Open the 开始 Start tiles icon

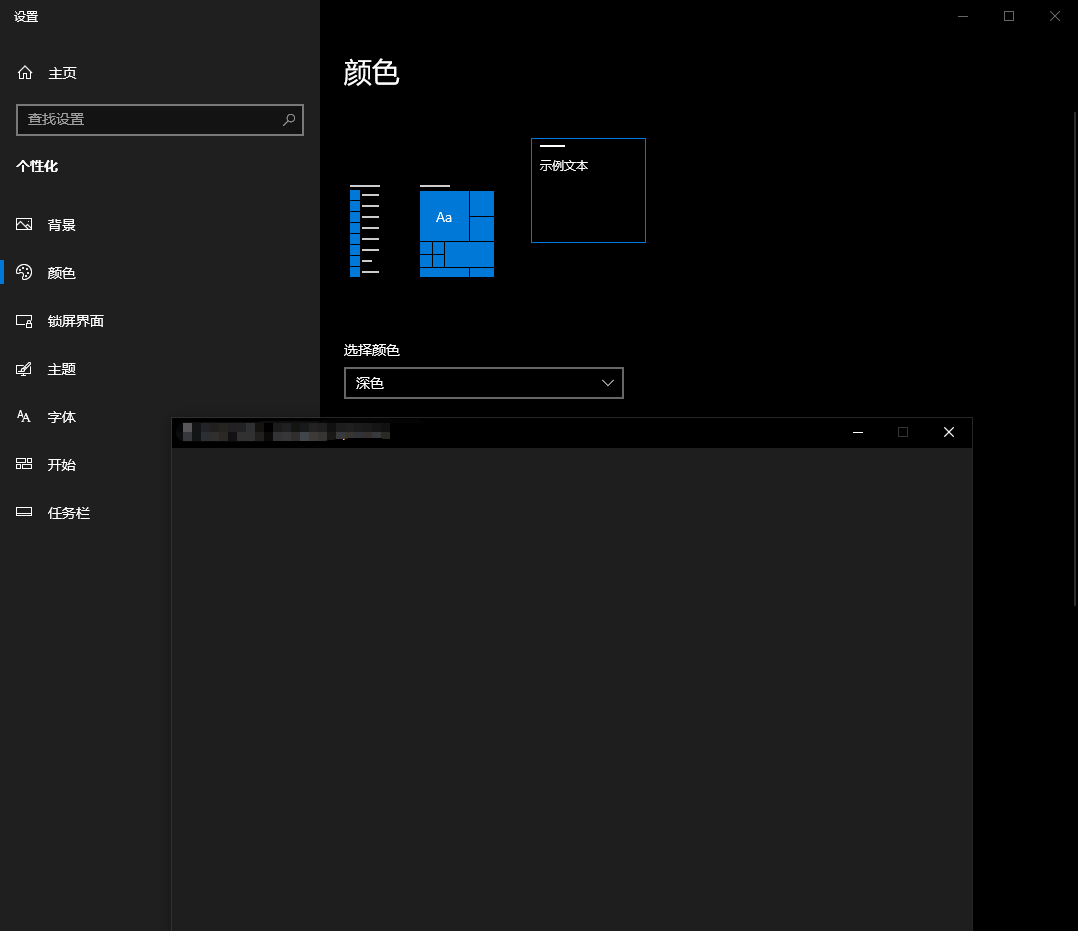tap(24, 464)
